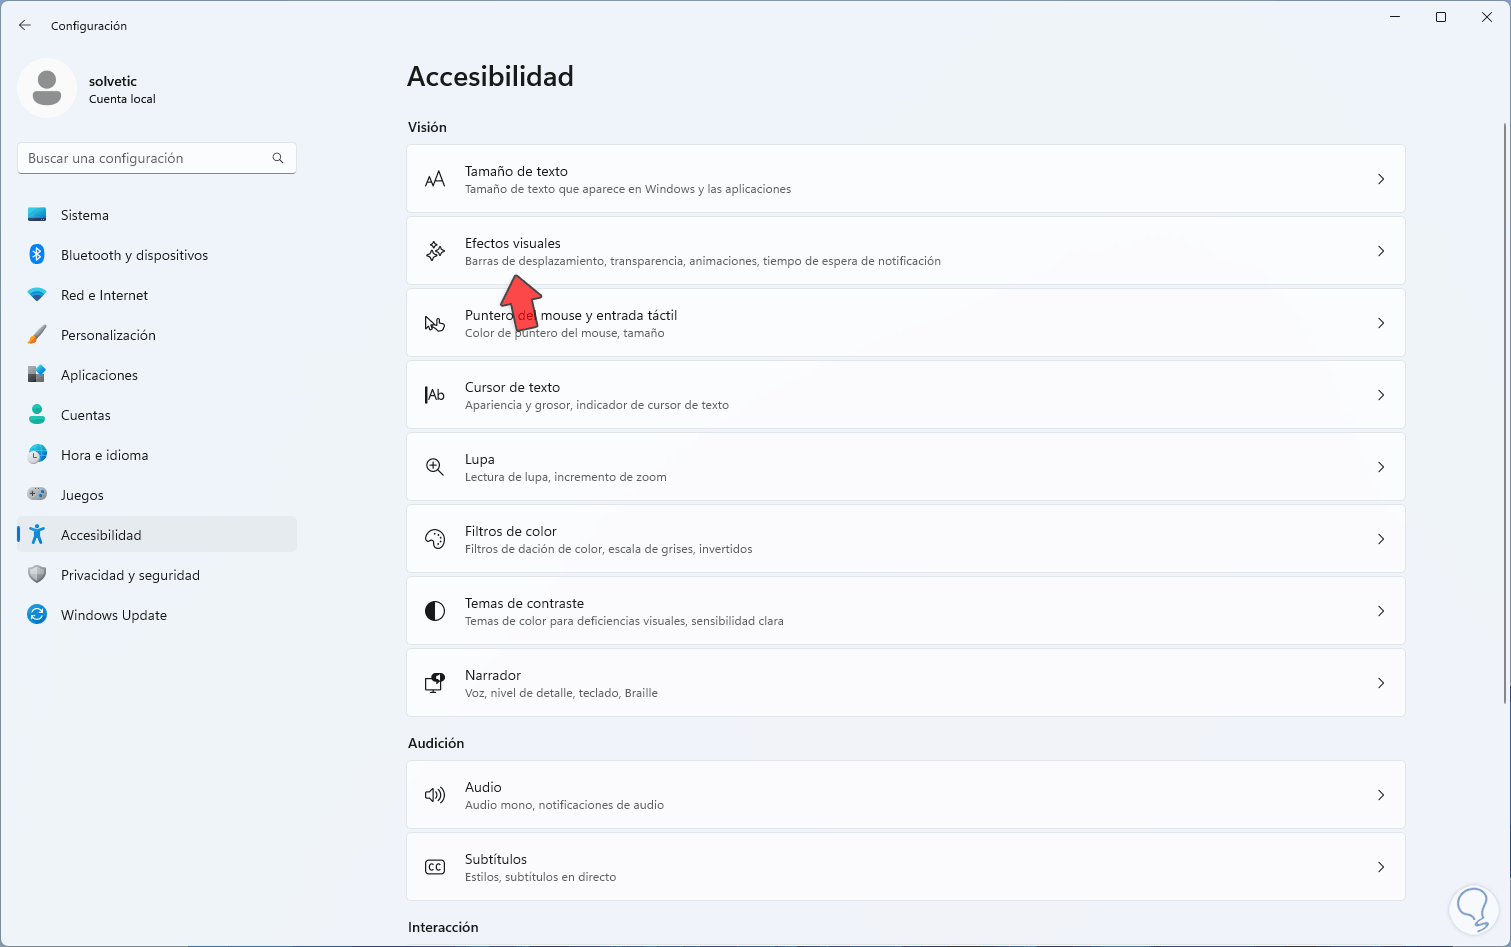The width and height of the screenshot is (1511, 947).
Task: Click the Filtros de color palette icon
Action: [x=435, y=539]
